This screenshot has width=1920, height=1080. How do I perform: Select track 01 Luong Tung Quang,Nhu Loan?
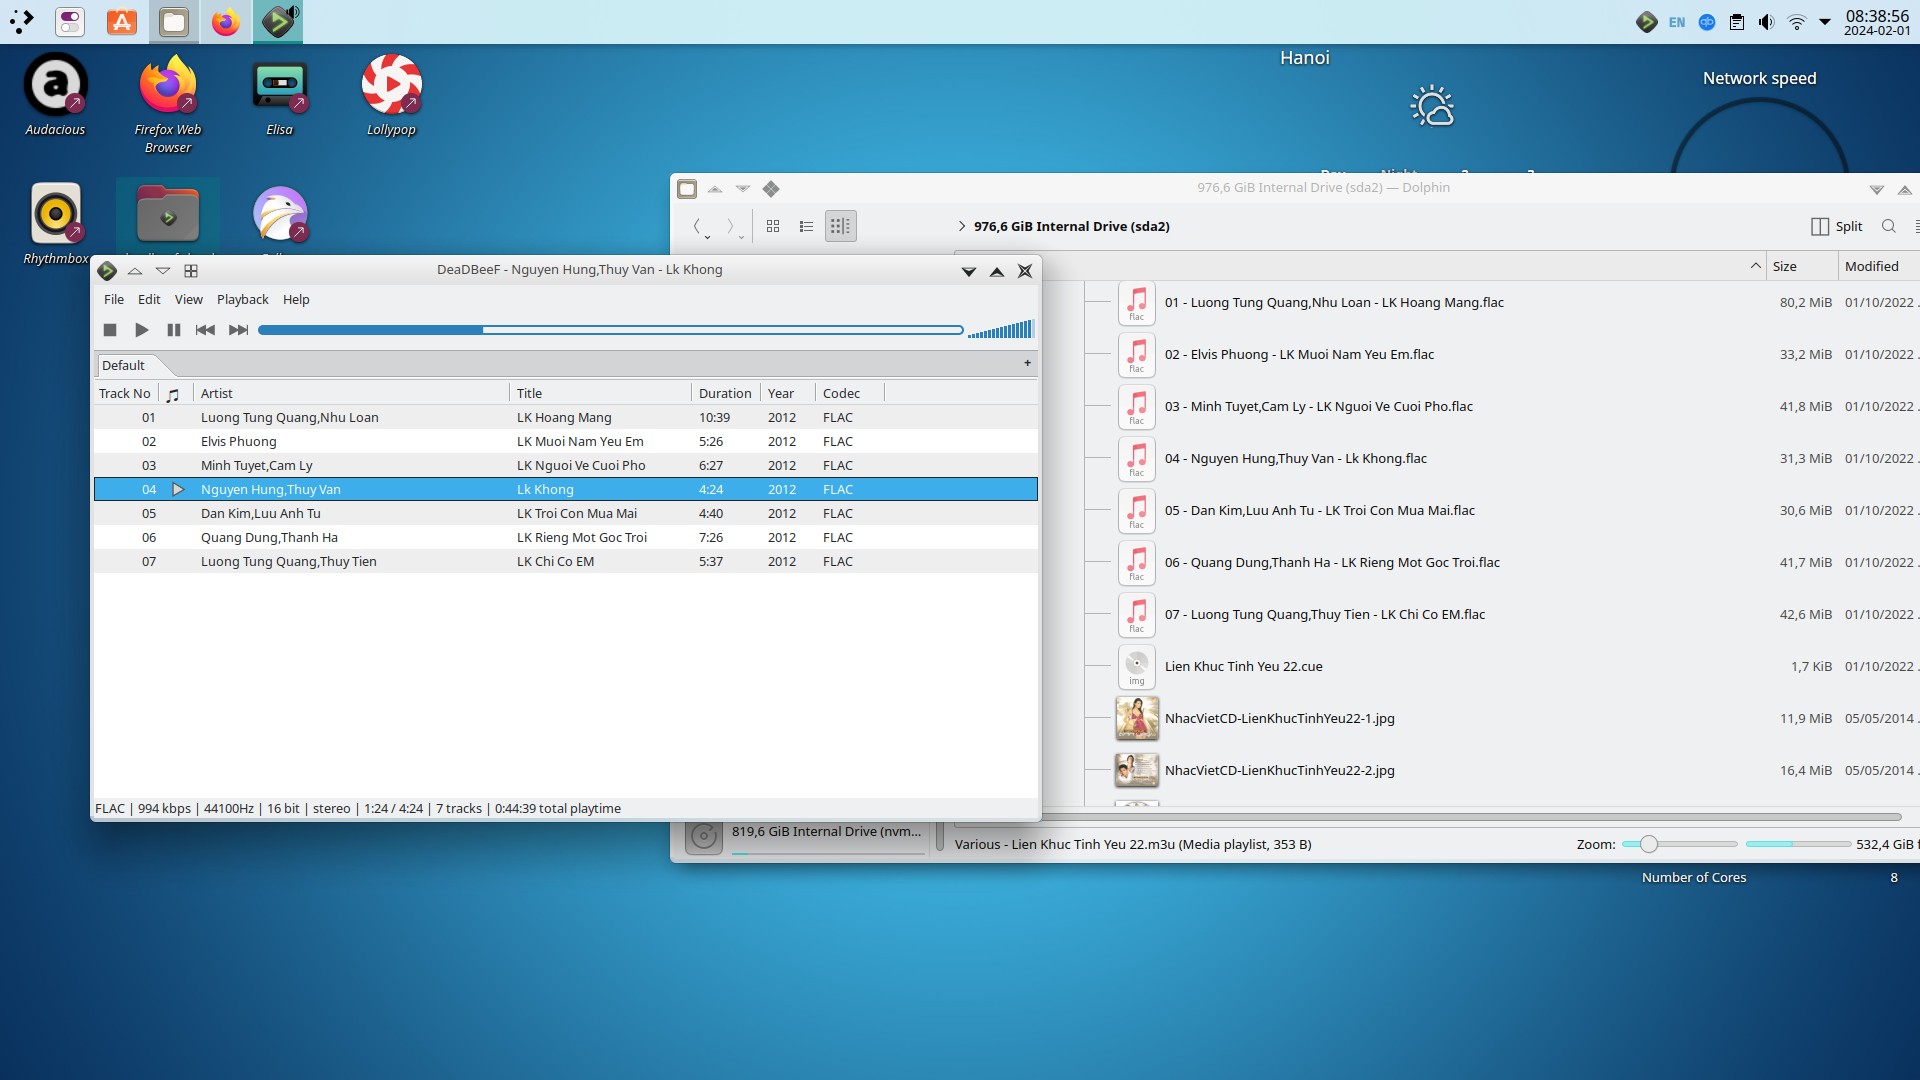pos(565,417)
